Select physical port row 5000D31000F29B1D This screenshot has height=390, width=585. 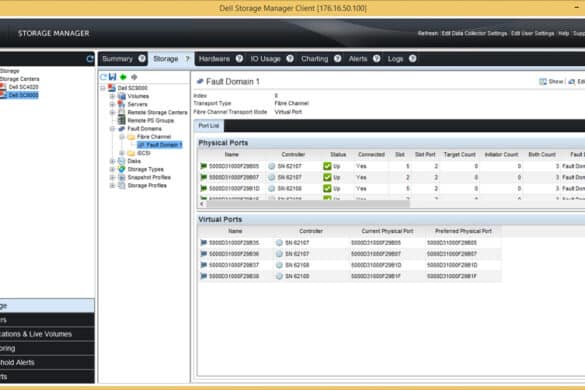pyautogui.click(x=391, y=188)
